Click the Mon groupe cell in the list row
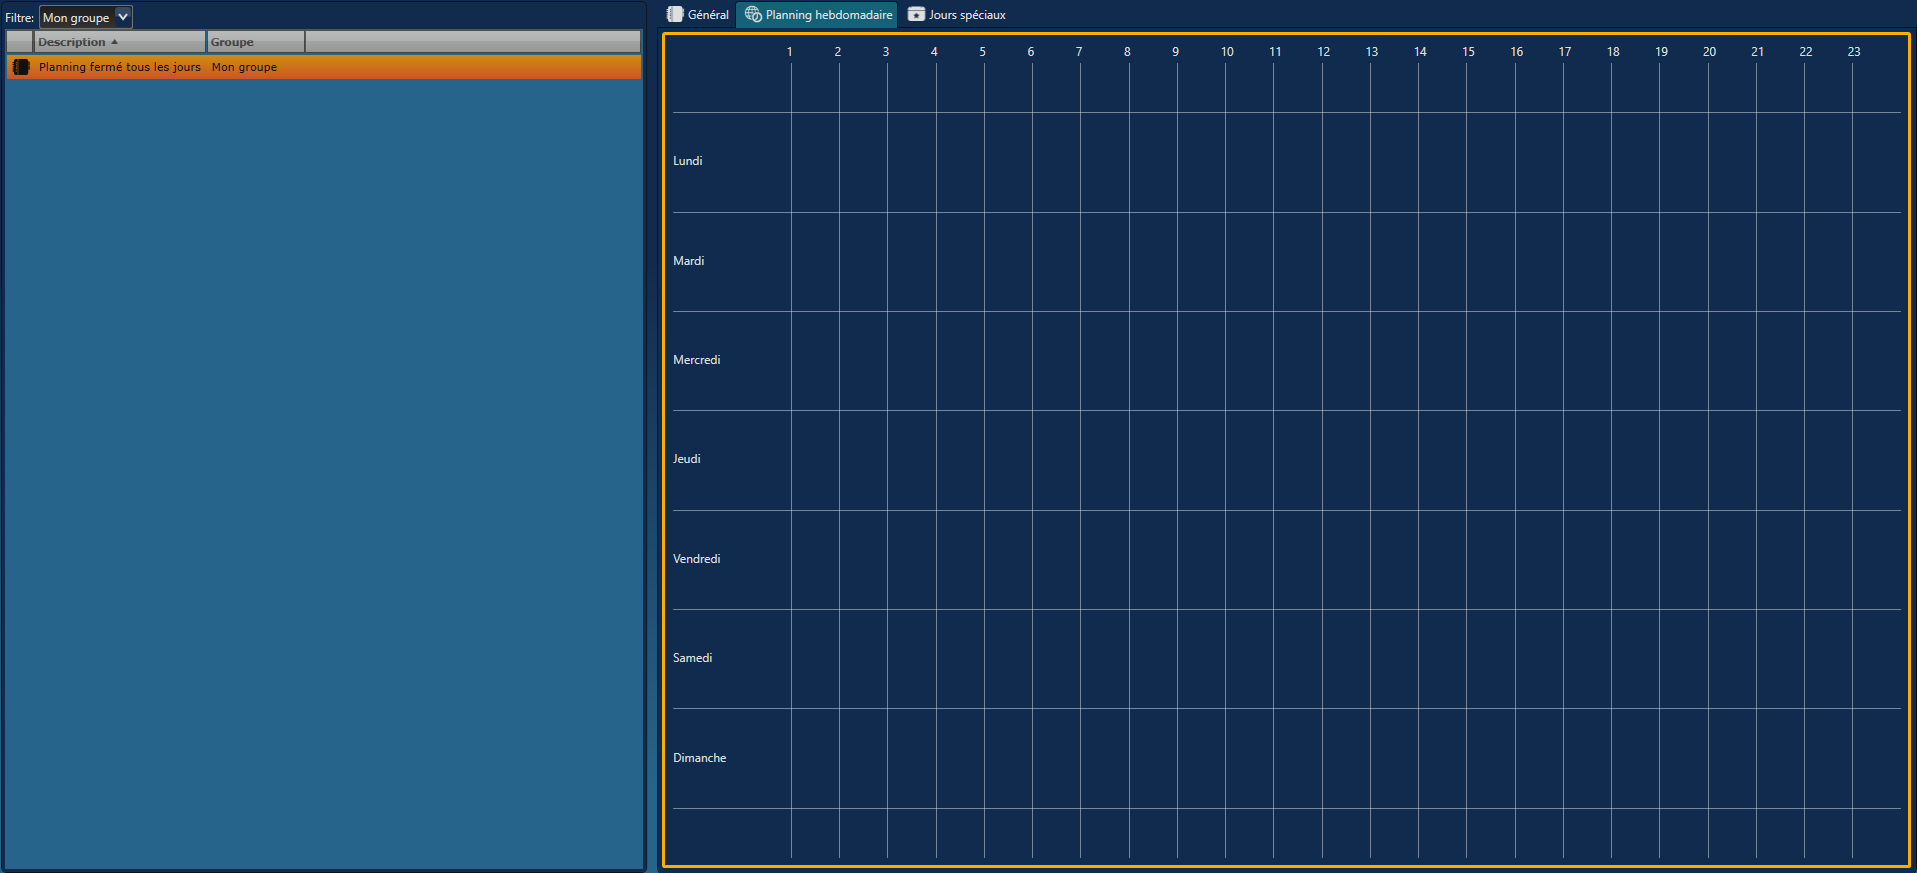This screenshot has width=1917, height=873. tap(244, 67)
